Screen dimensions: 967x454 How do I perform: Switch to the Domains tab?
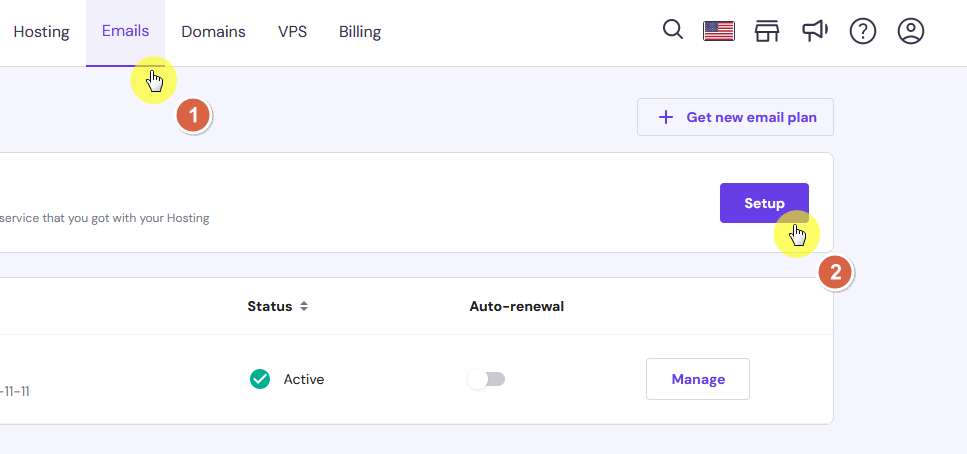213,31
